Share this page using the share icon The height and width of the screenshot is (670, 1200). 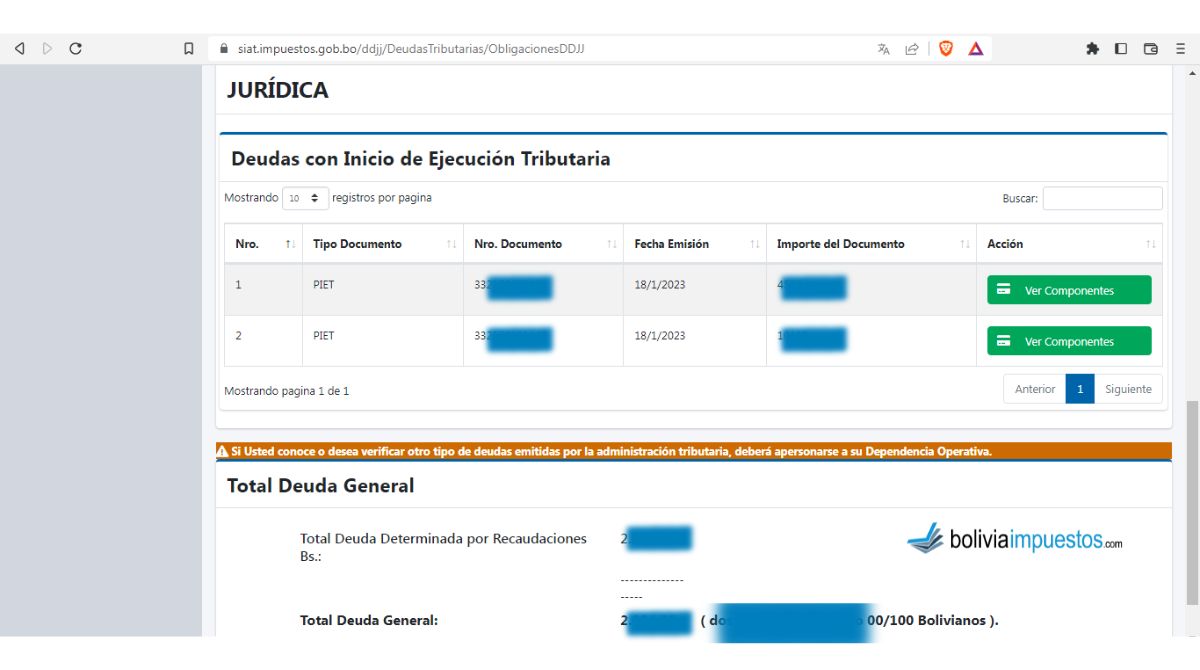tap(911, 48)
